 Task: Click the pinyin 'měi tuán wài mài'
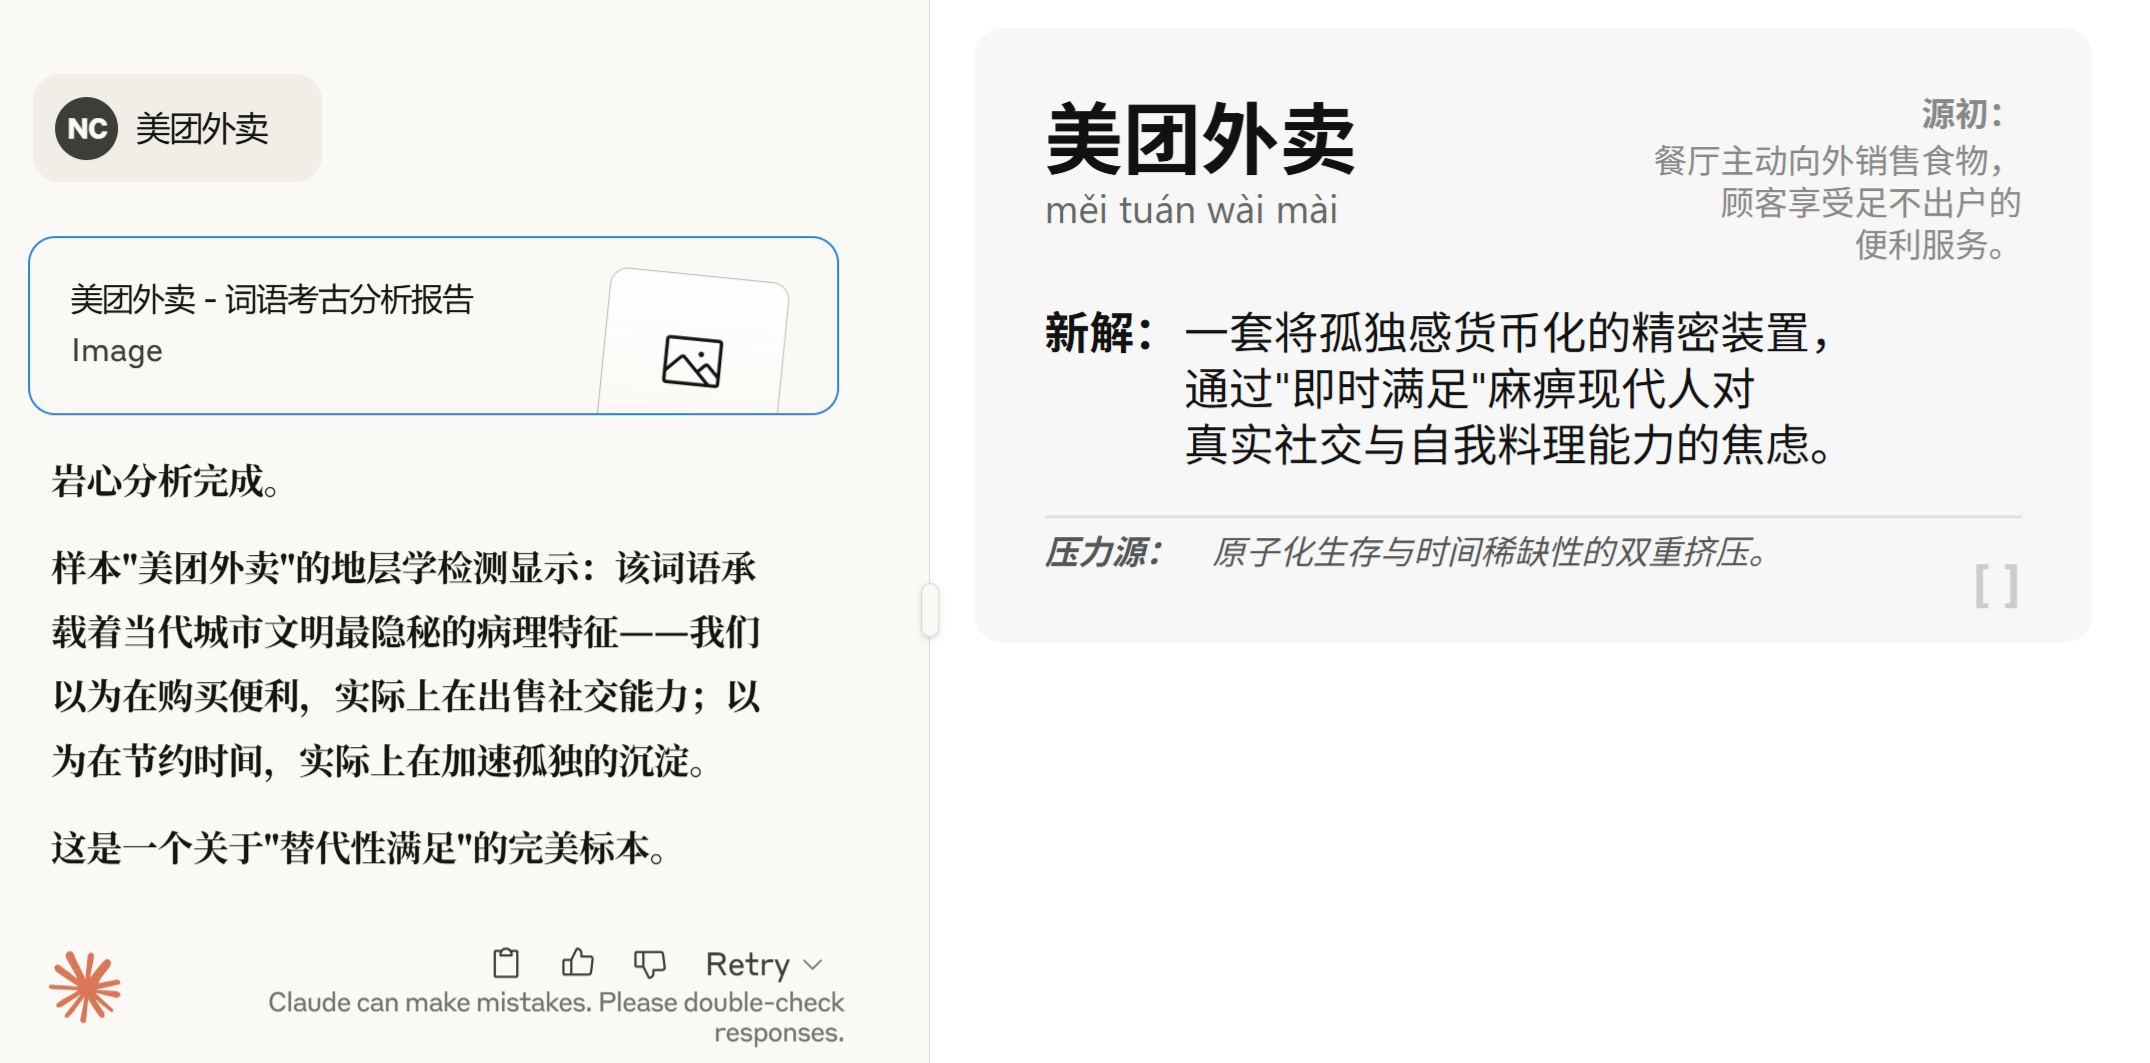pyautogui.click(x=1191, y=210)
